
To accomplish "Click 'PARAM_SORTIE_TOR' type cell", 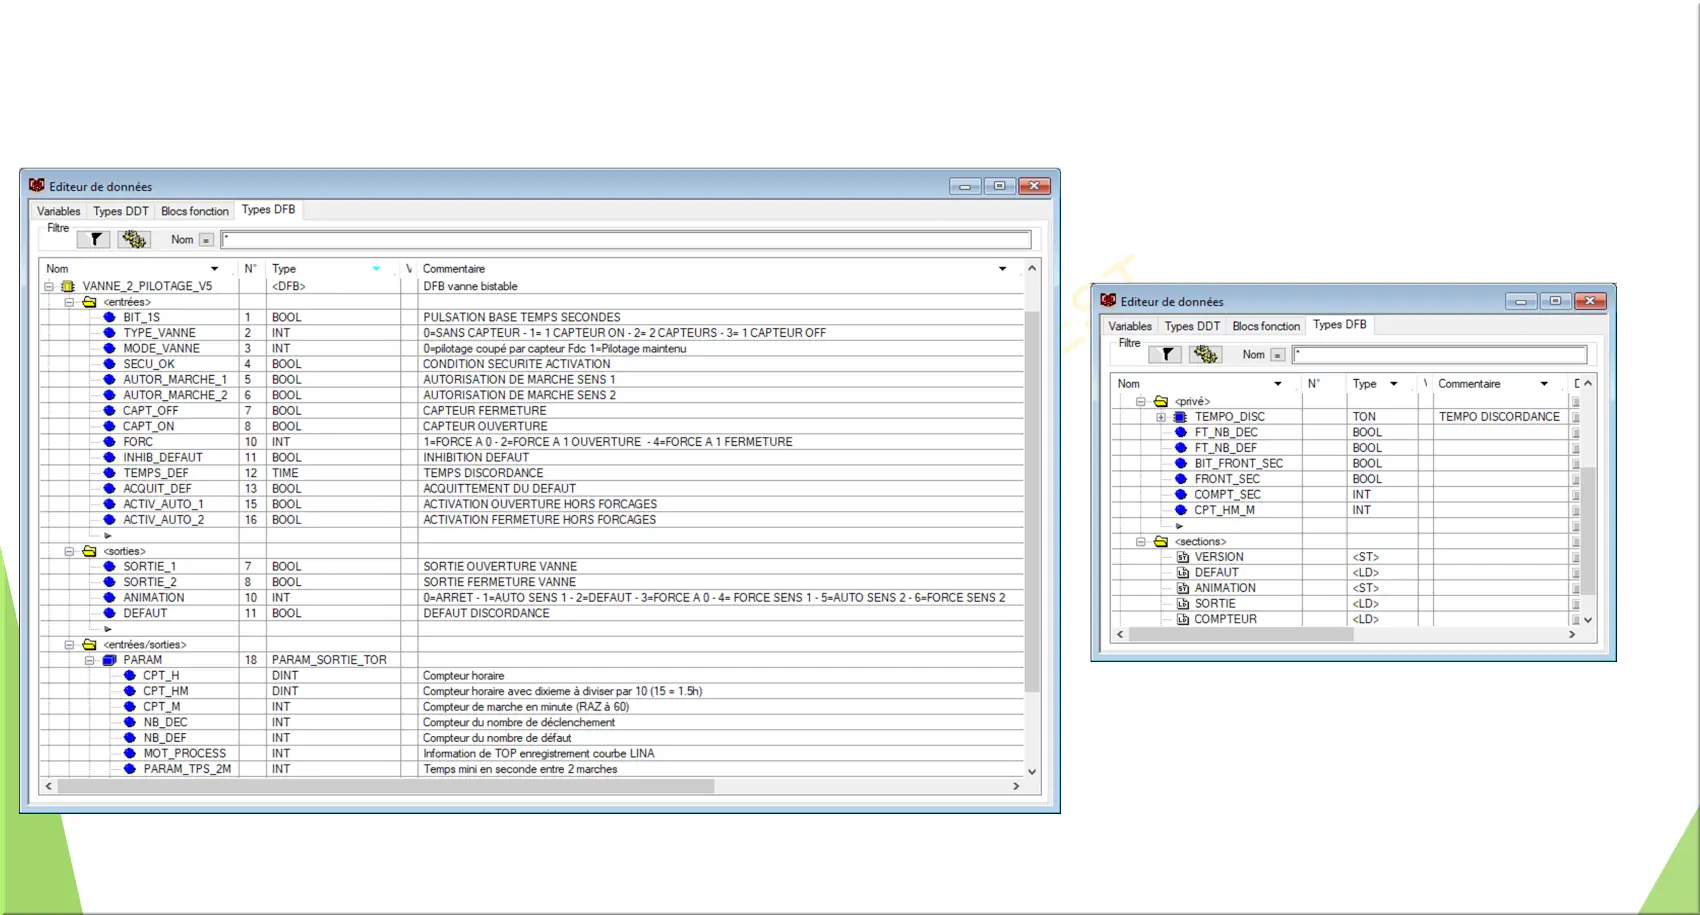I will point(329,660).
